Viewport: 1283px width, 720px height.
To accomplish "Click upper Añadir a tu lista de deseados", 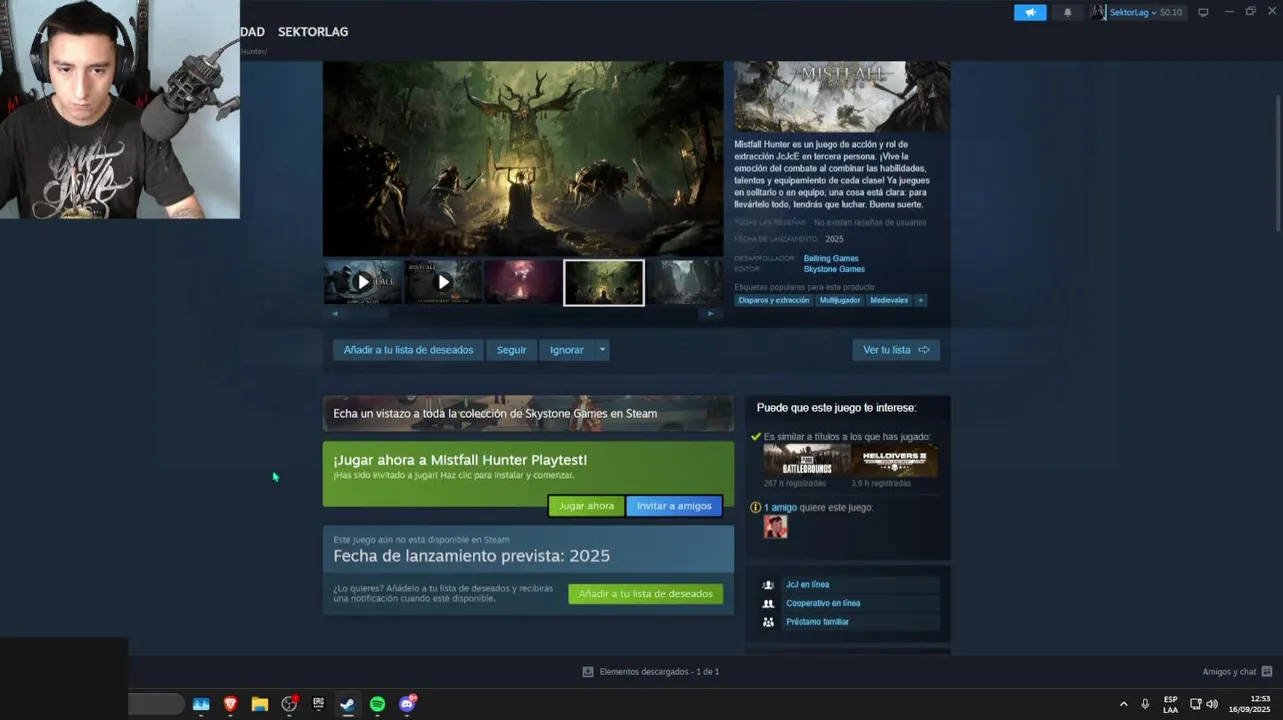I will 408,350.
